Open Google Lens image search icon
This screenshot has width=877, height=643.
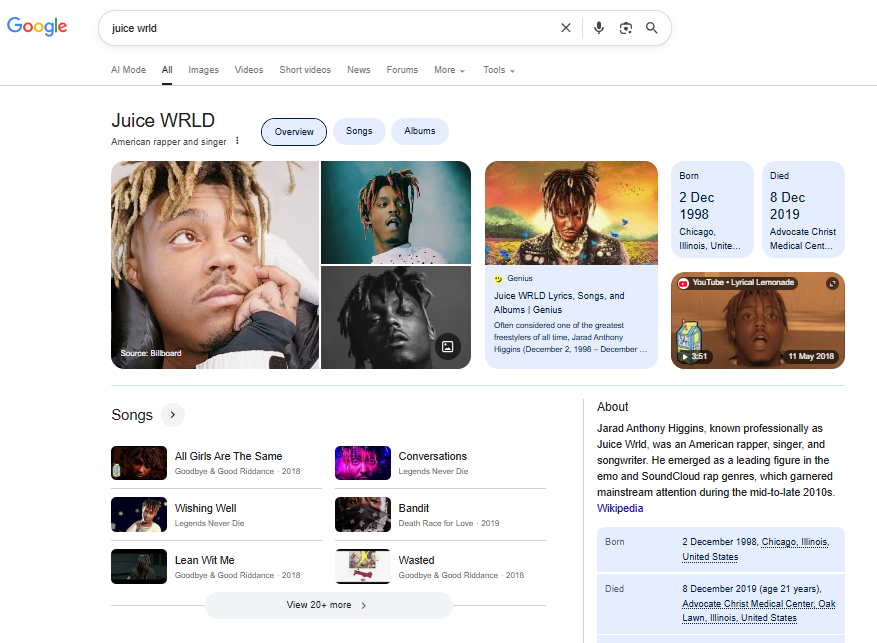tap(625, 28)
